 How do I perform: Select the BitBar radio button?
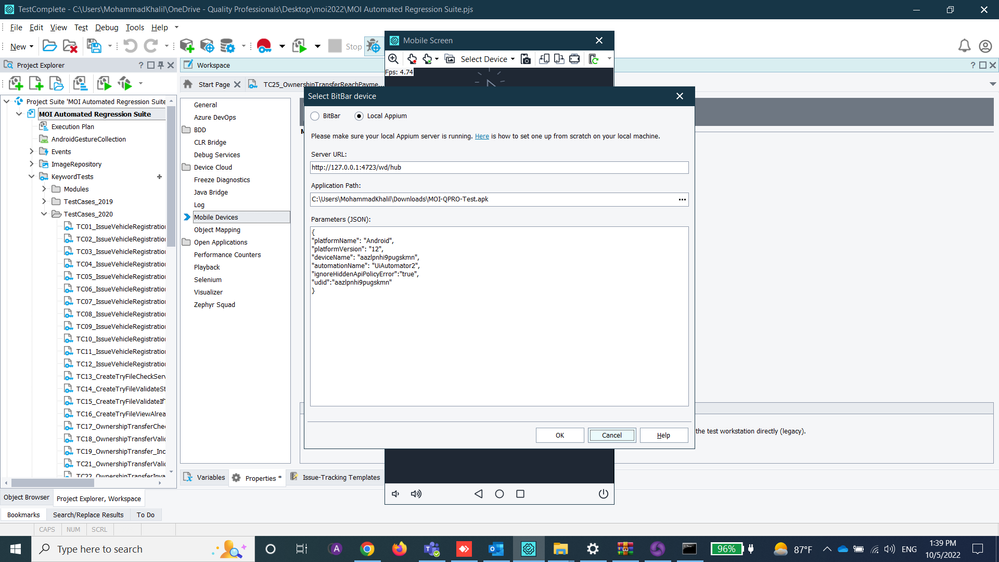tap(316, 117)
